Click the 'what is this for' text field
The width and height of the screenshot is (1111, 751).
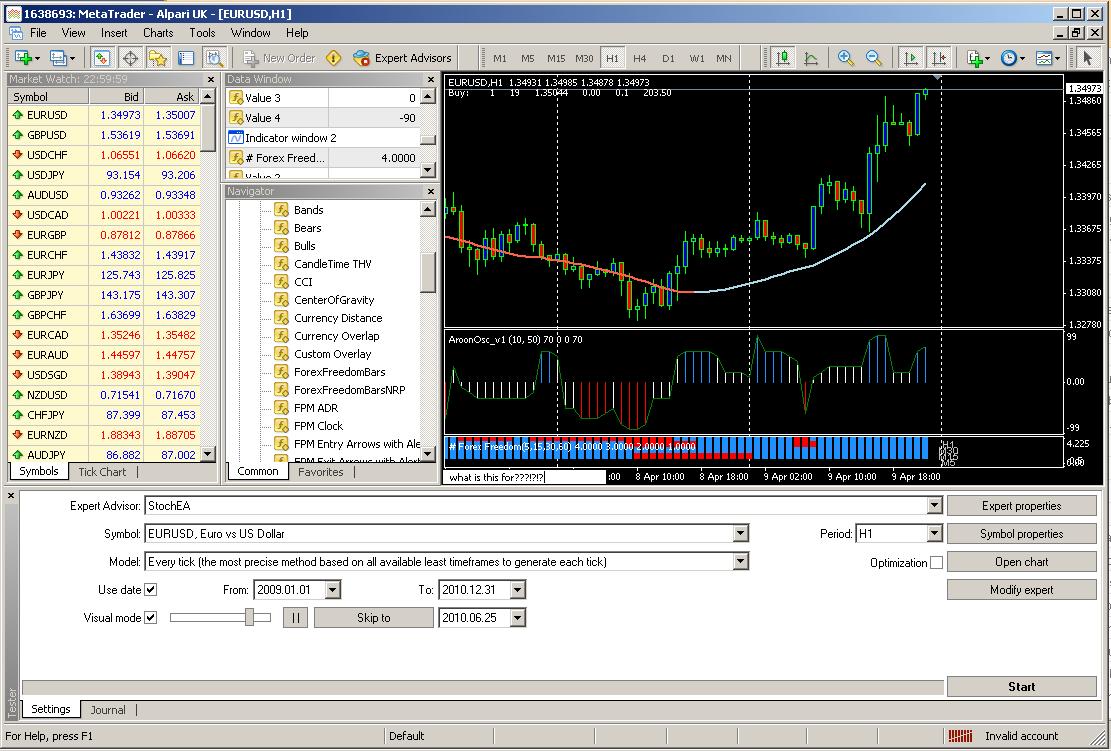coord(526,478)
